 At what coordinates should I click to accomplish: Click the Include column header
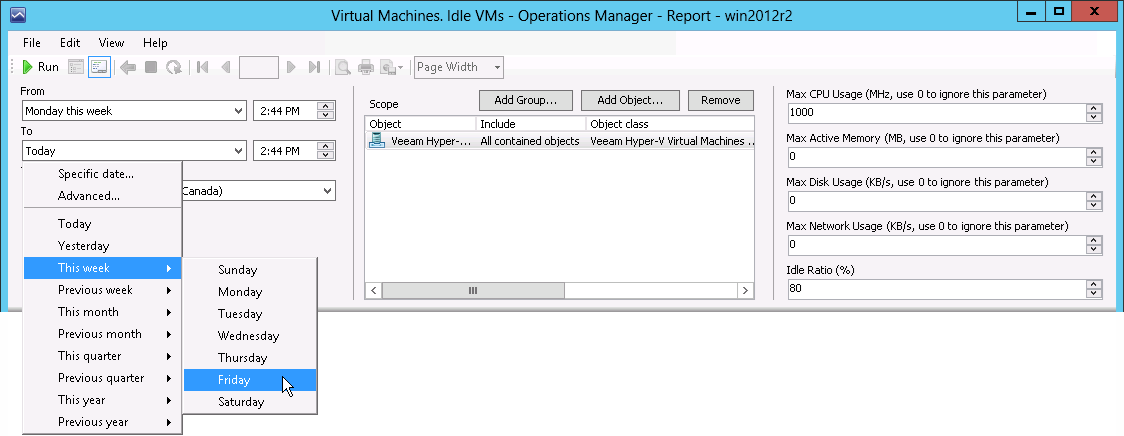pos(530,124)
